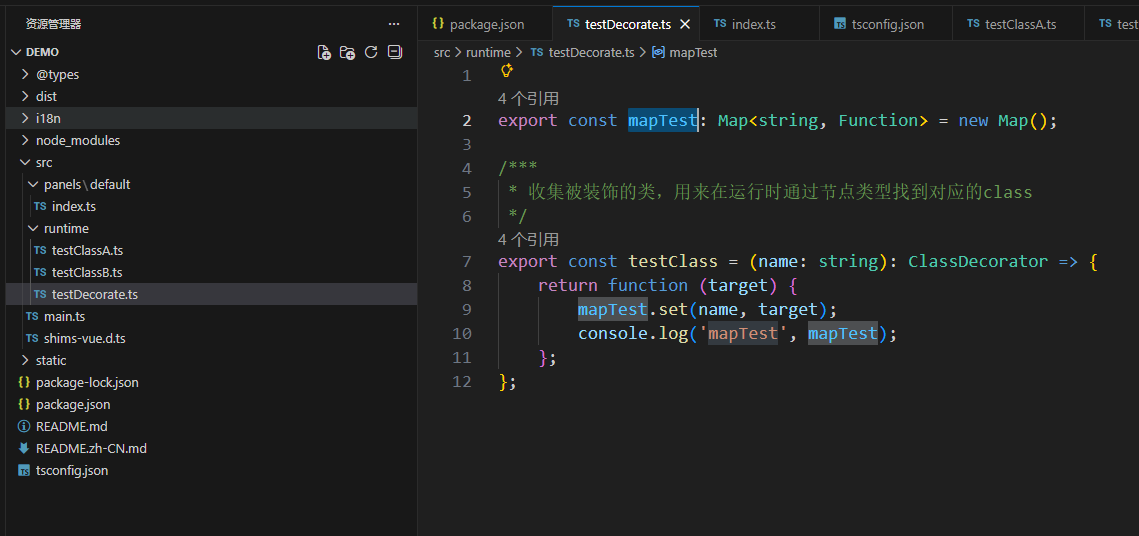The image size is (1139, 536).
Task: Collapse the DEMO root folder
Action: coord(15,52)
